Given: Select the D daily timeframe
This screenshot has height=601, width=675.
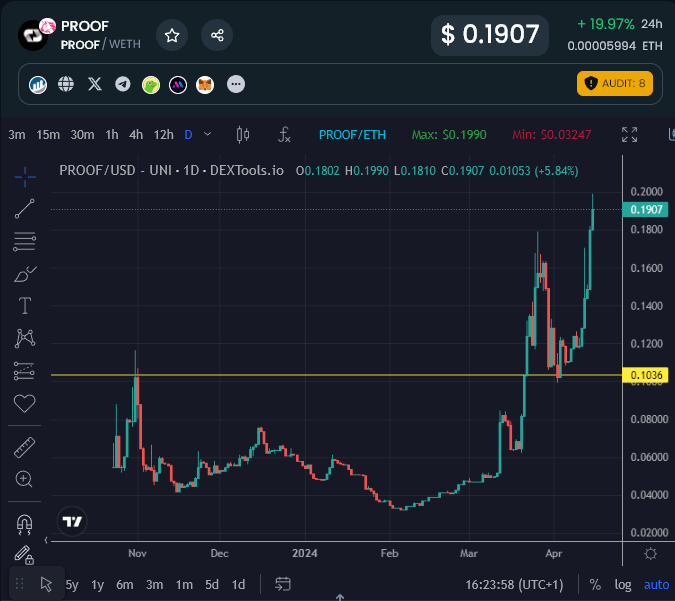Looking at the screenshot, I should click(188, 135).
